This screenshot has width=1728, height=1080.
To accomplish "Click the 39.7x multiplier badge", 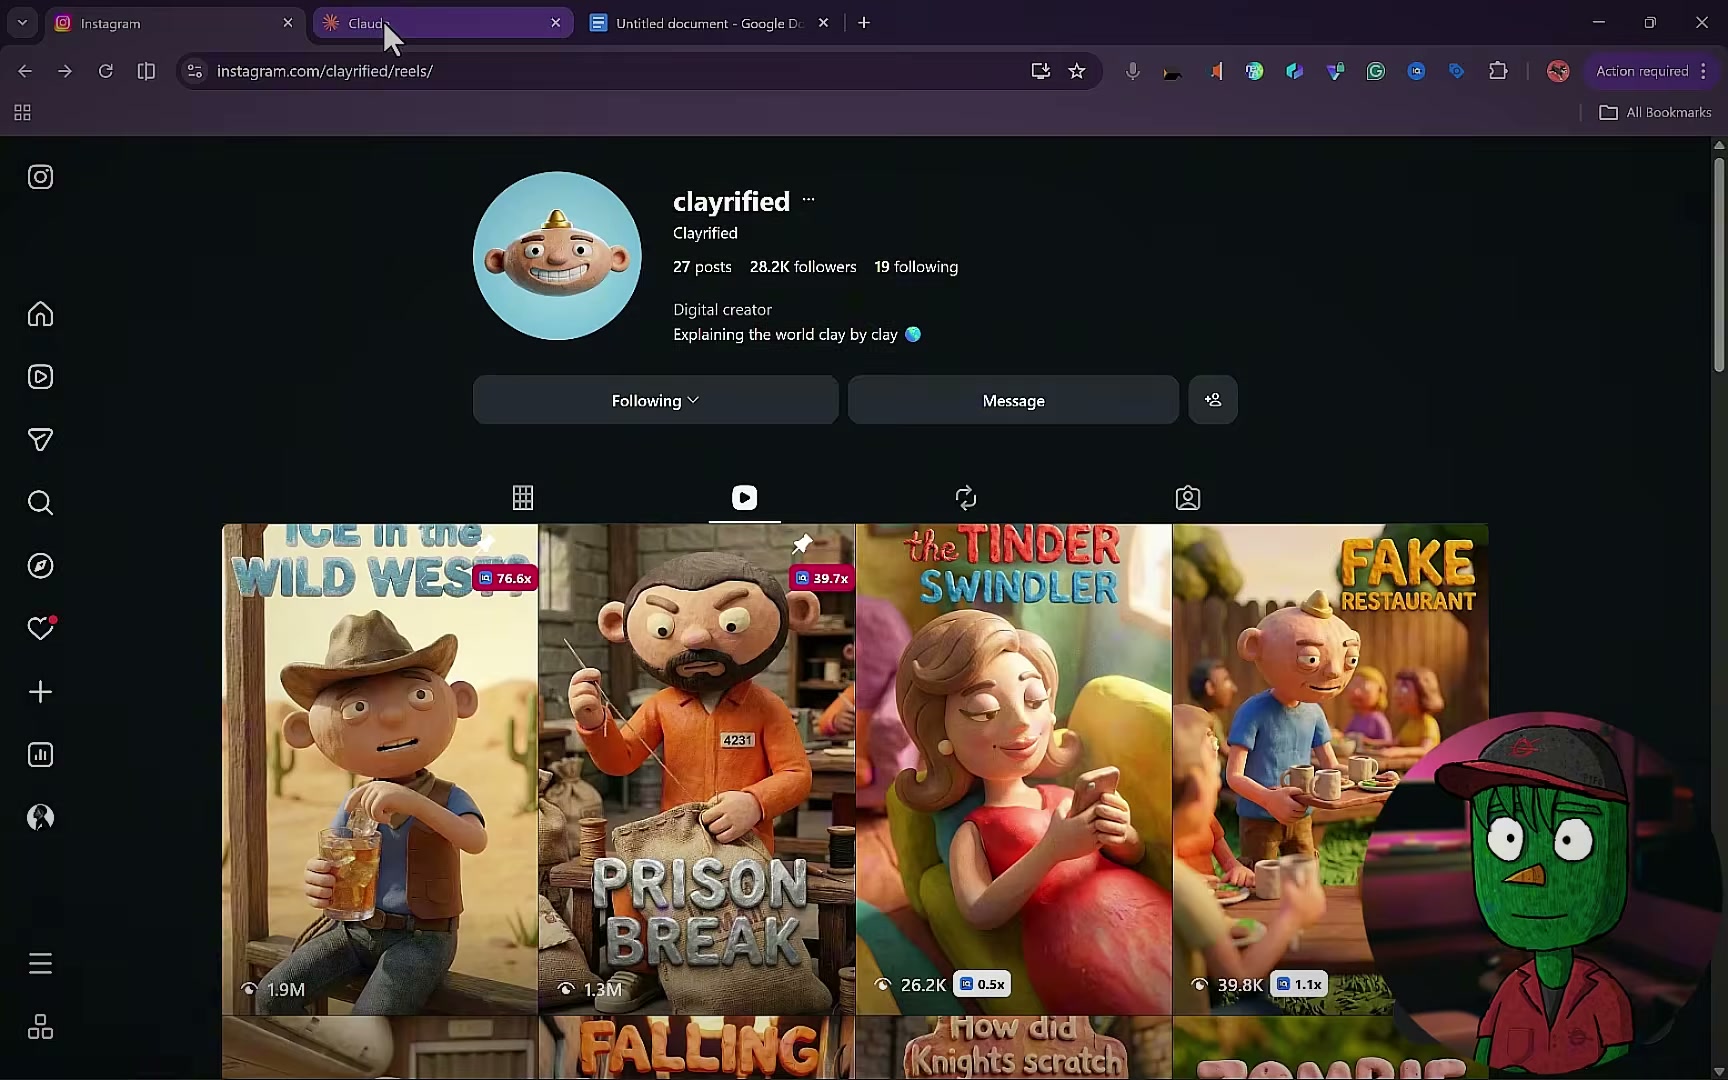I will pos(822,578).
